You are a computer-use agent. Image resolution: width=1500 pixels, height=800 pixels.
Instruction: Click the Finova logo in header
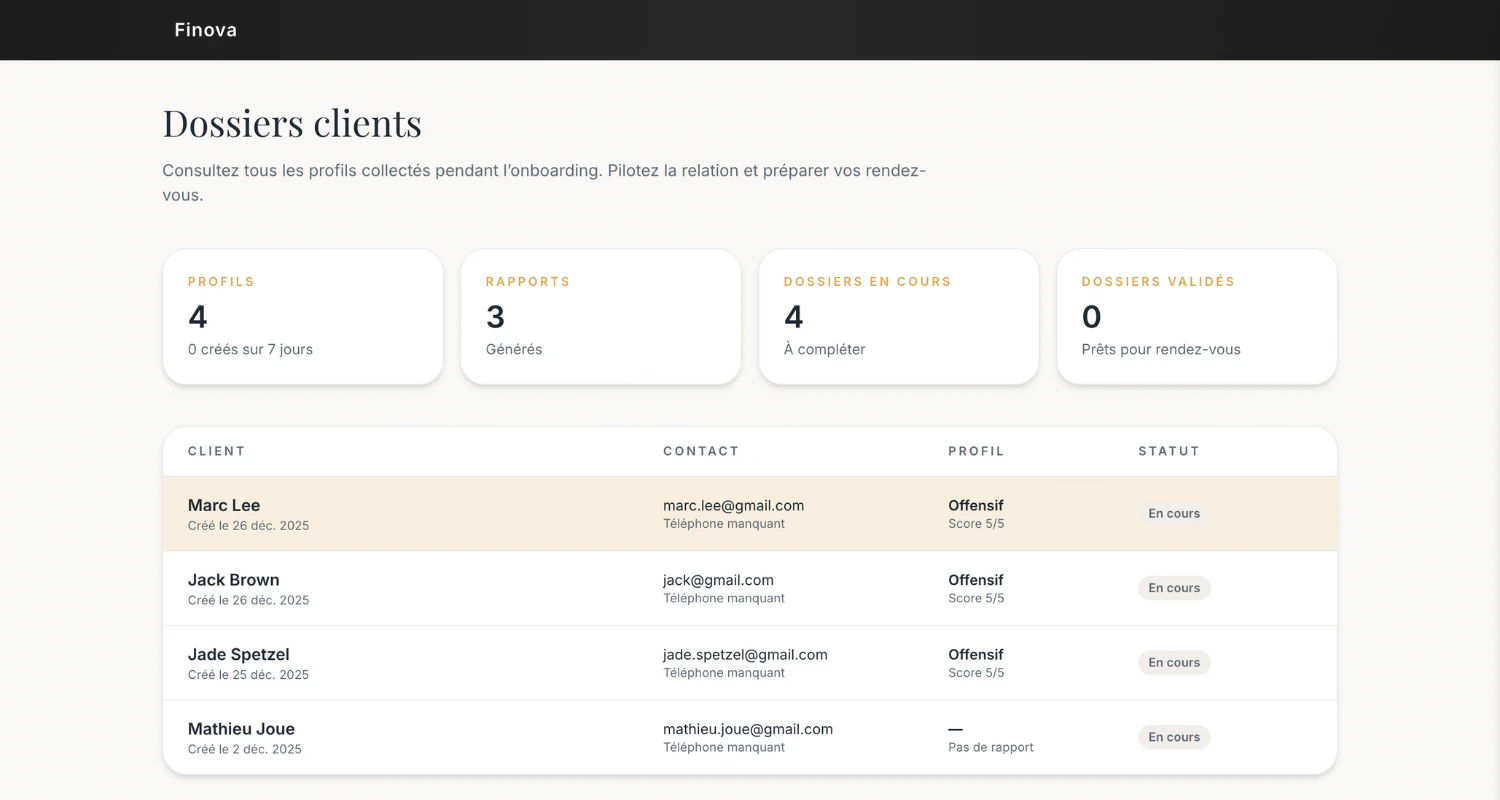tap(205, 30)
